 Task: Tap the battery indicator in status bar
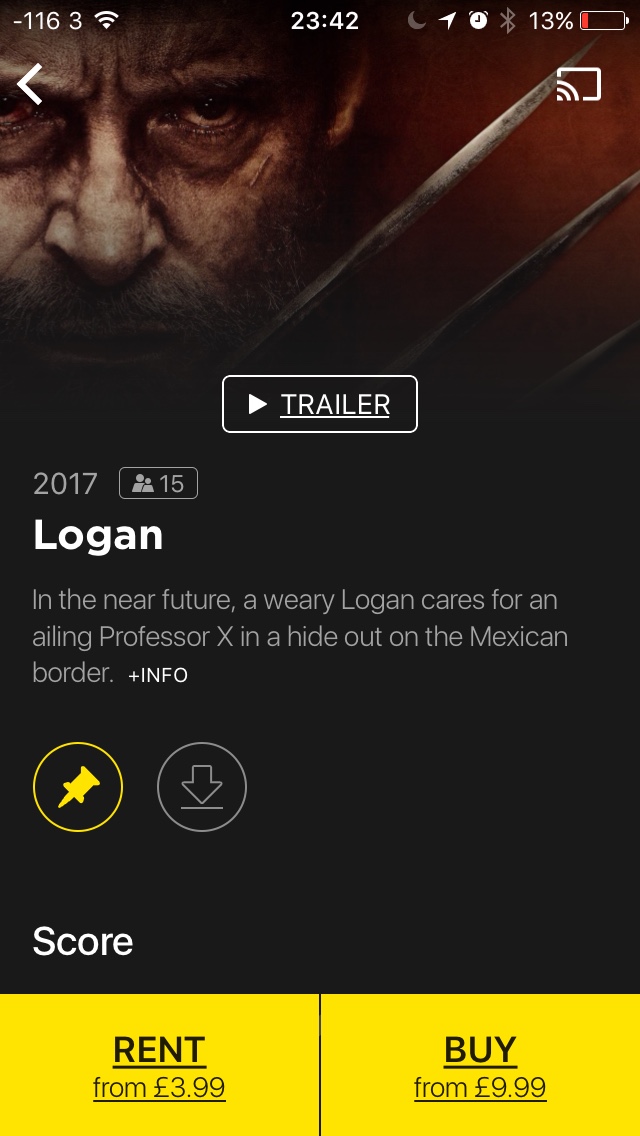pyautogui.click(x=603, y=20)
